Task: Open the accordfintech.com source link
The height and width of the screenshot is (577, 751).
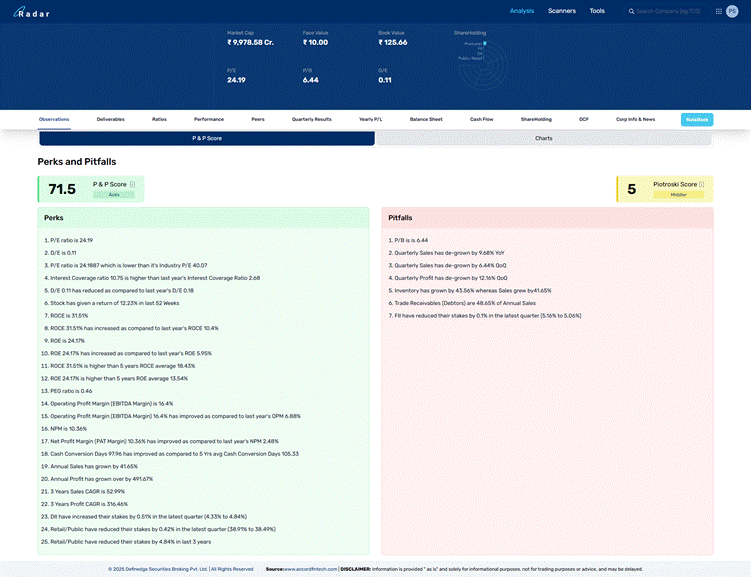Action: (x=310, y=569)
